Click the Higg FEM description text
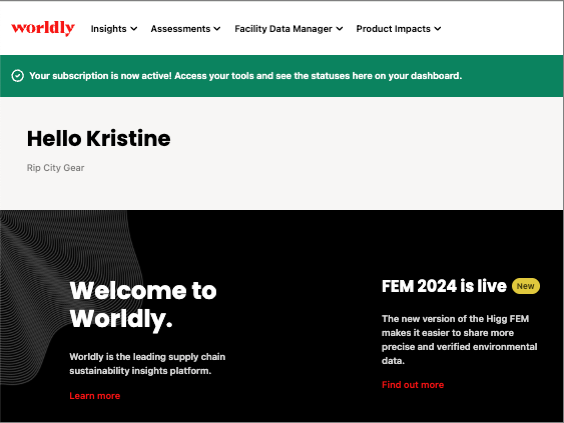This screenshot has height=423, width=564. [x=459, y=340]
